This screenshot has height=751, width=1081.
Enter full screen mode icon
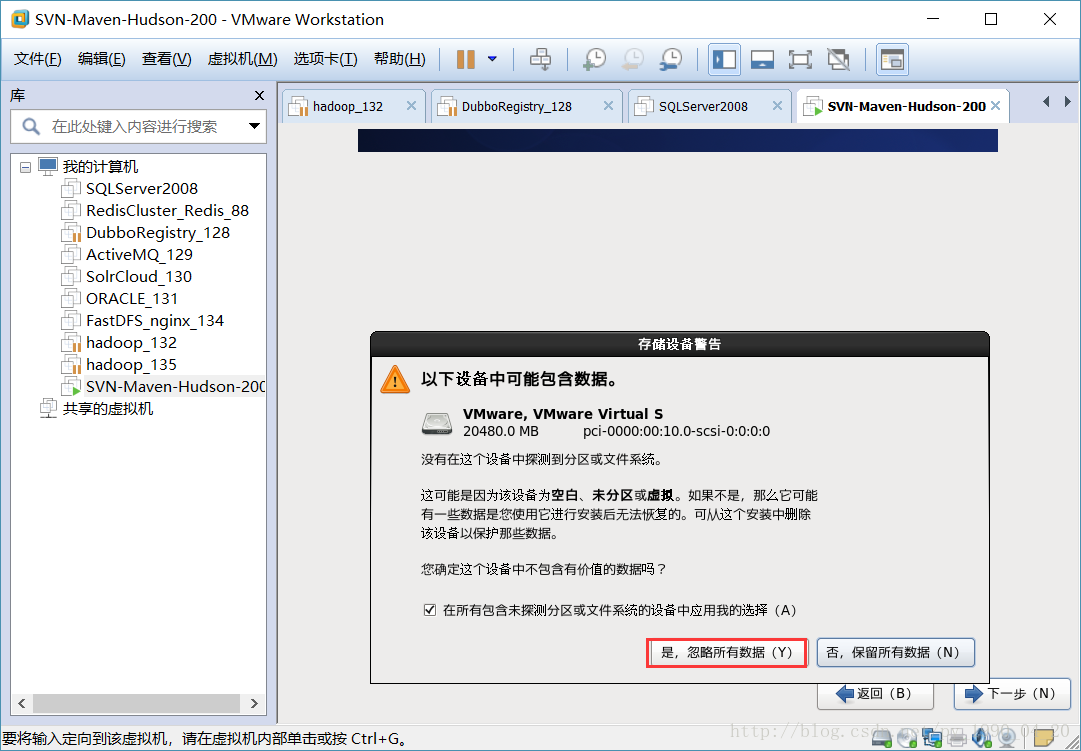pos(800,59)
